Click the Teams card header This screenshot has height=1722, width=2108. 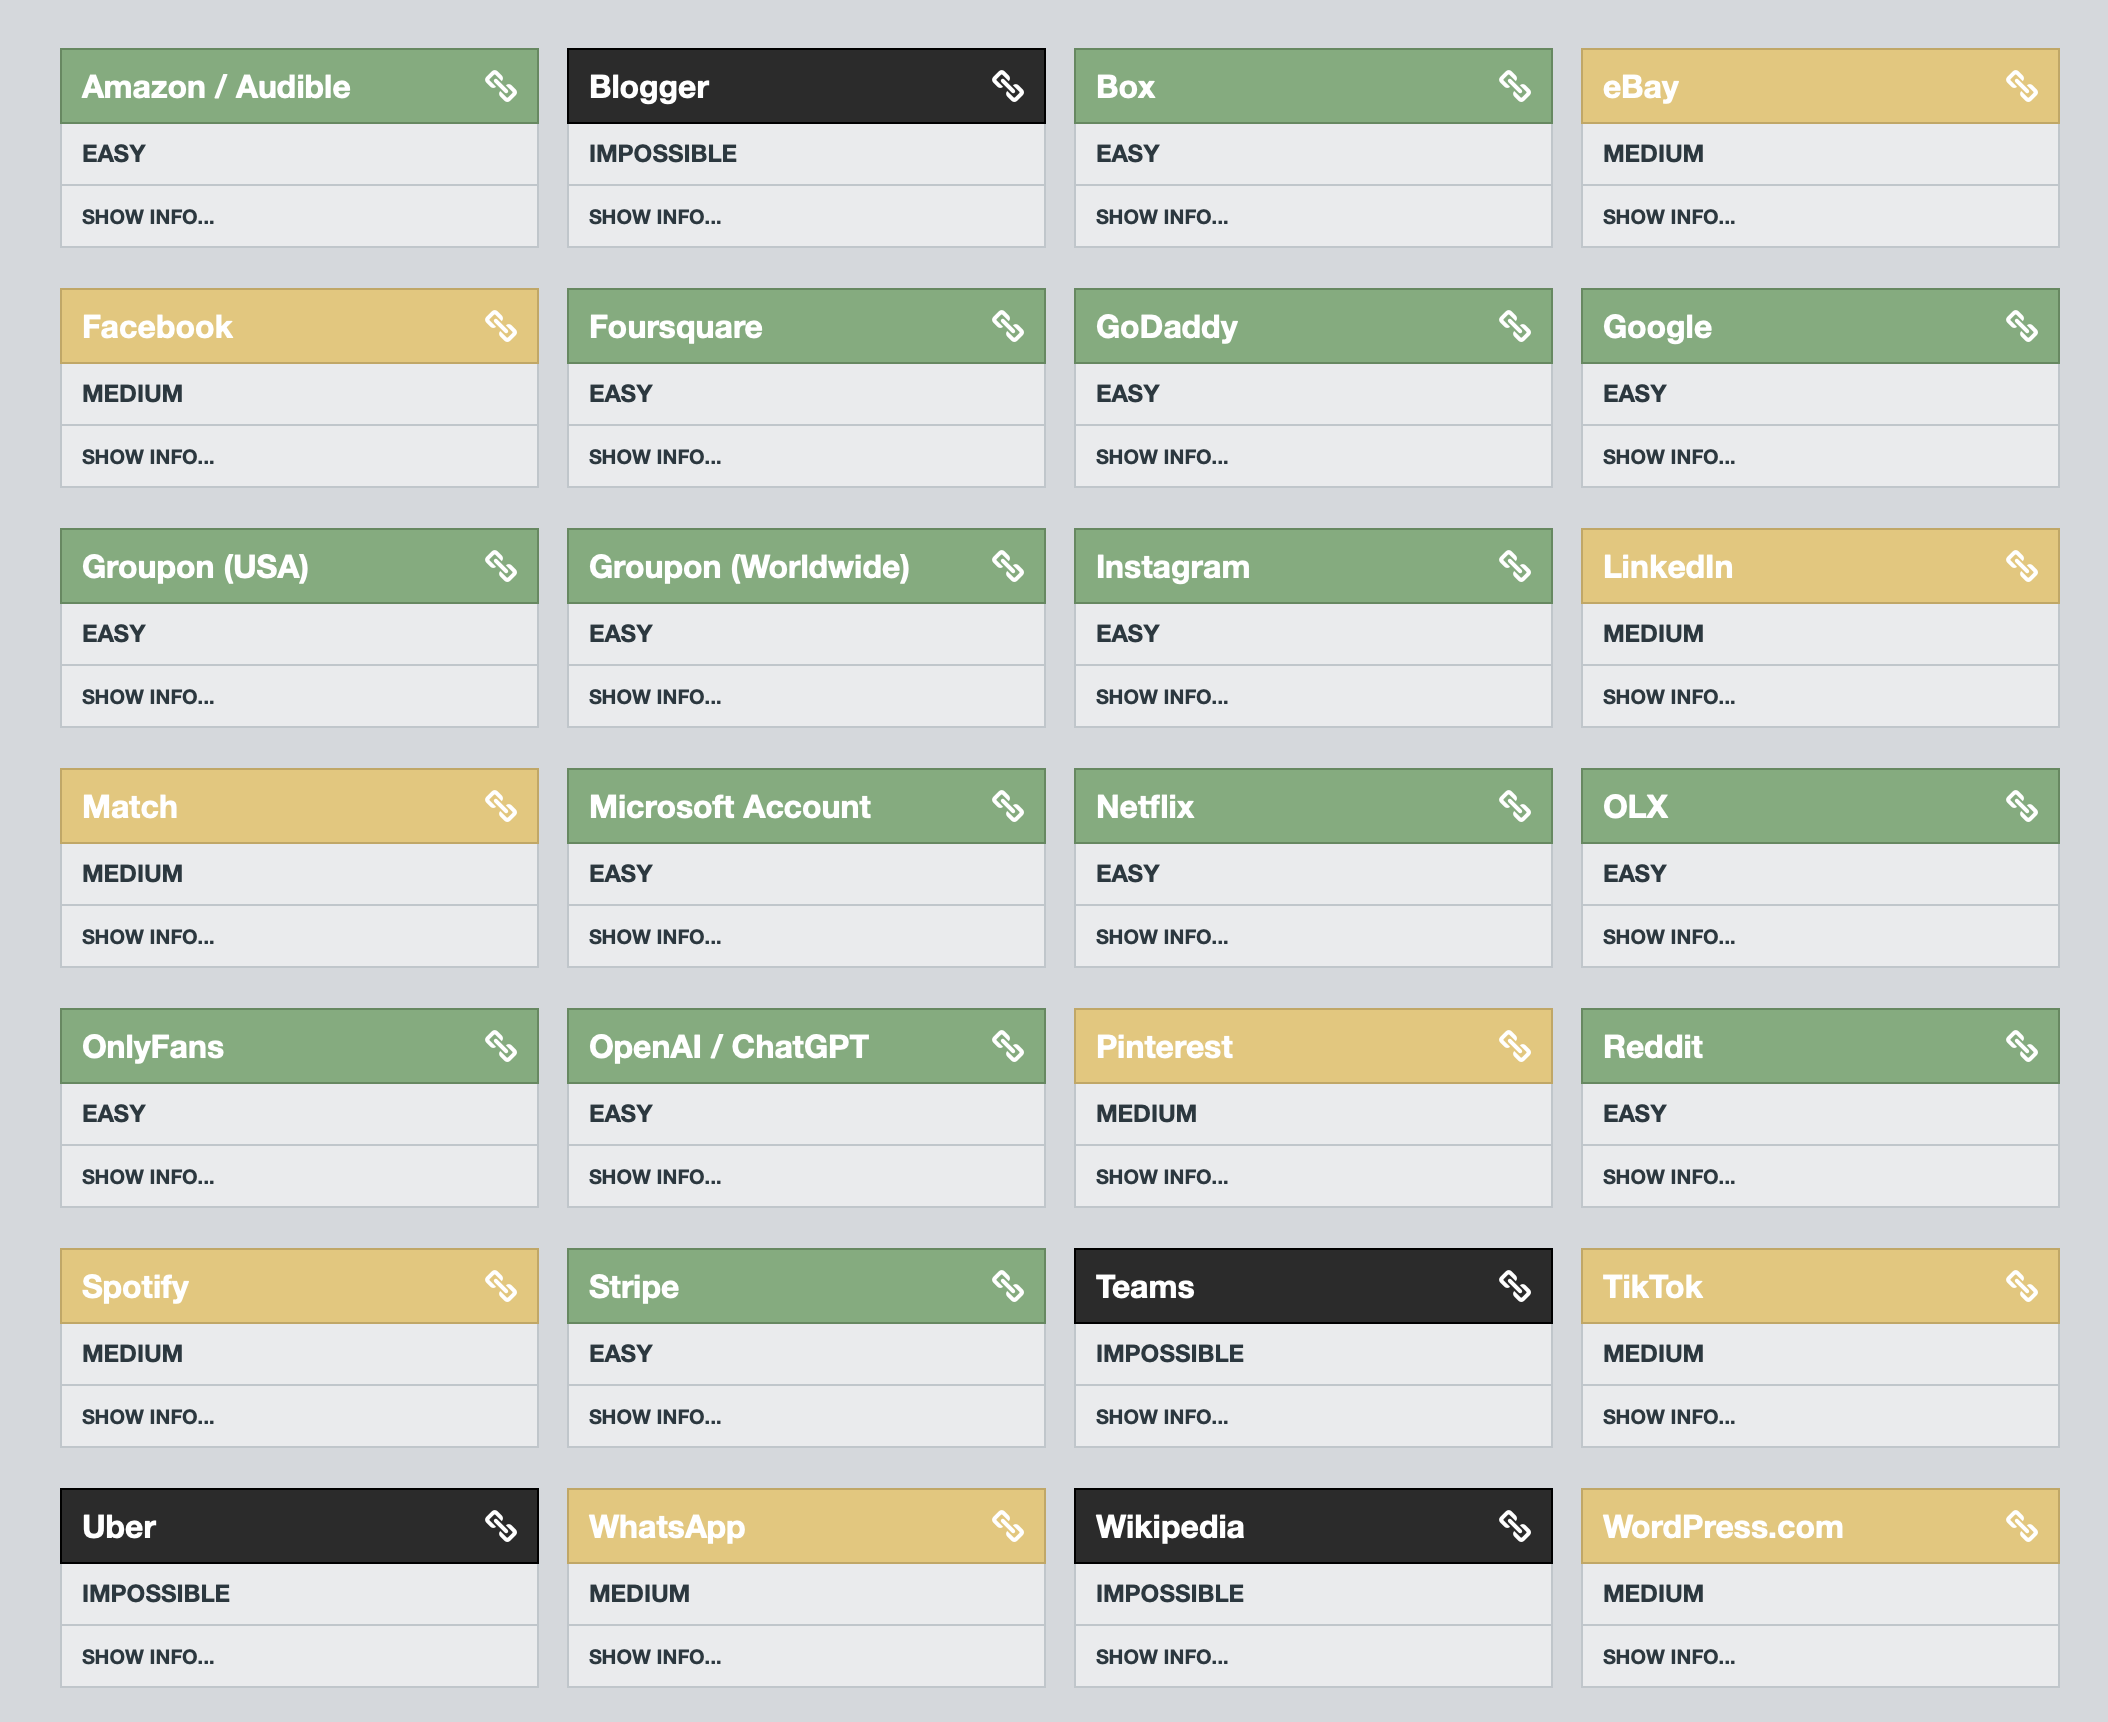click(x=1144, y=1287)
